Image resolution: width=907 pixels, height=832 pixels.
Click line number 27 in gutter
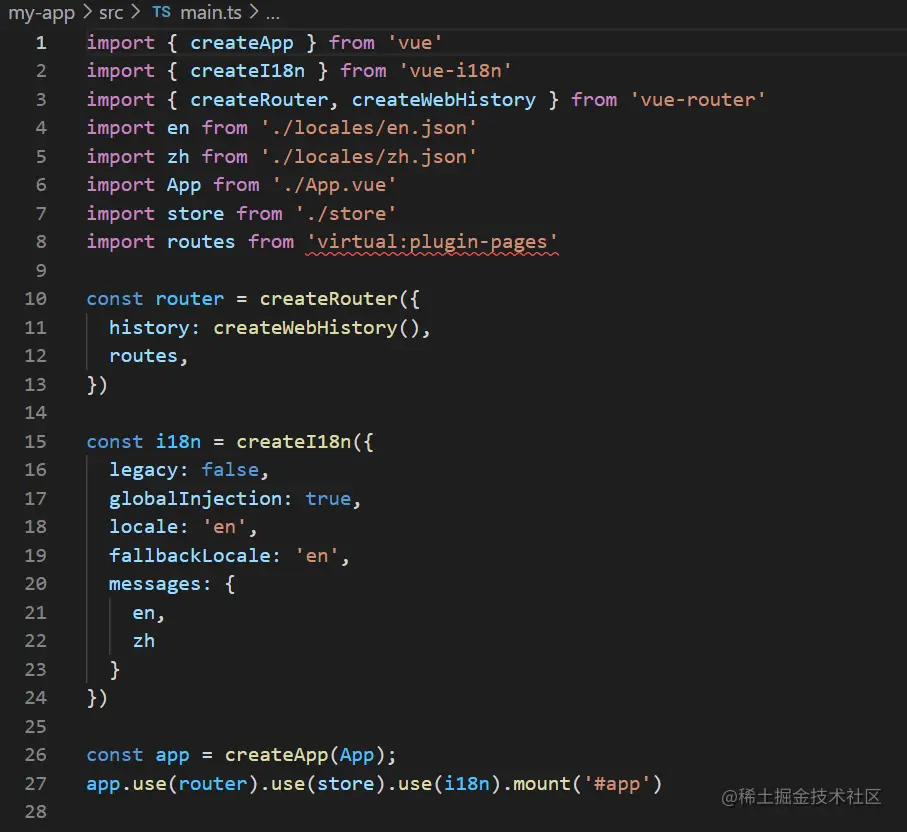tap(35, 784)
